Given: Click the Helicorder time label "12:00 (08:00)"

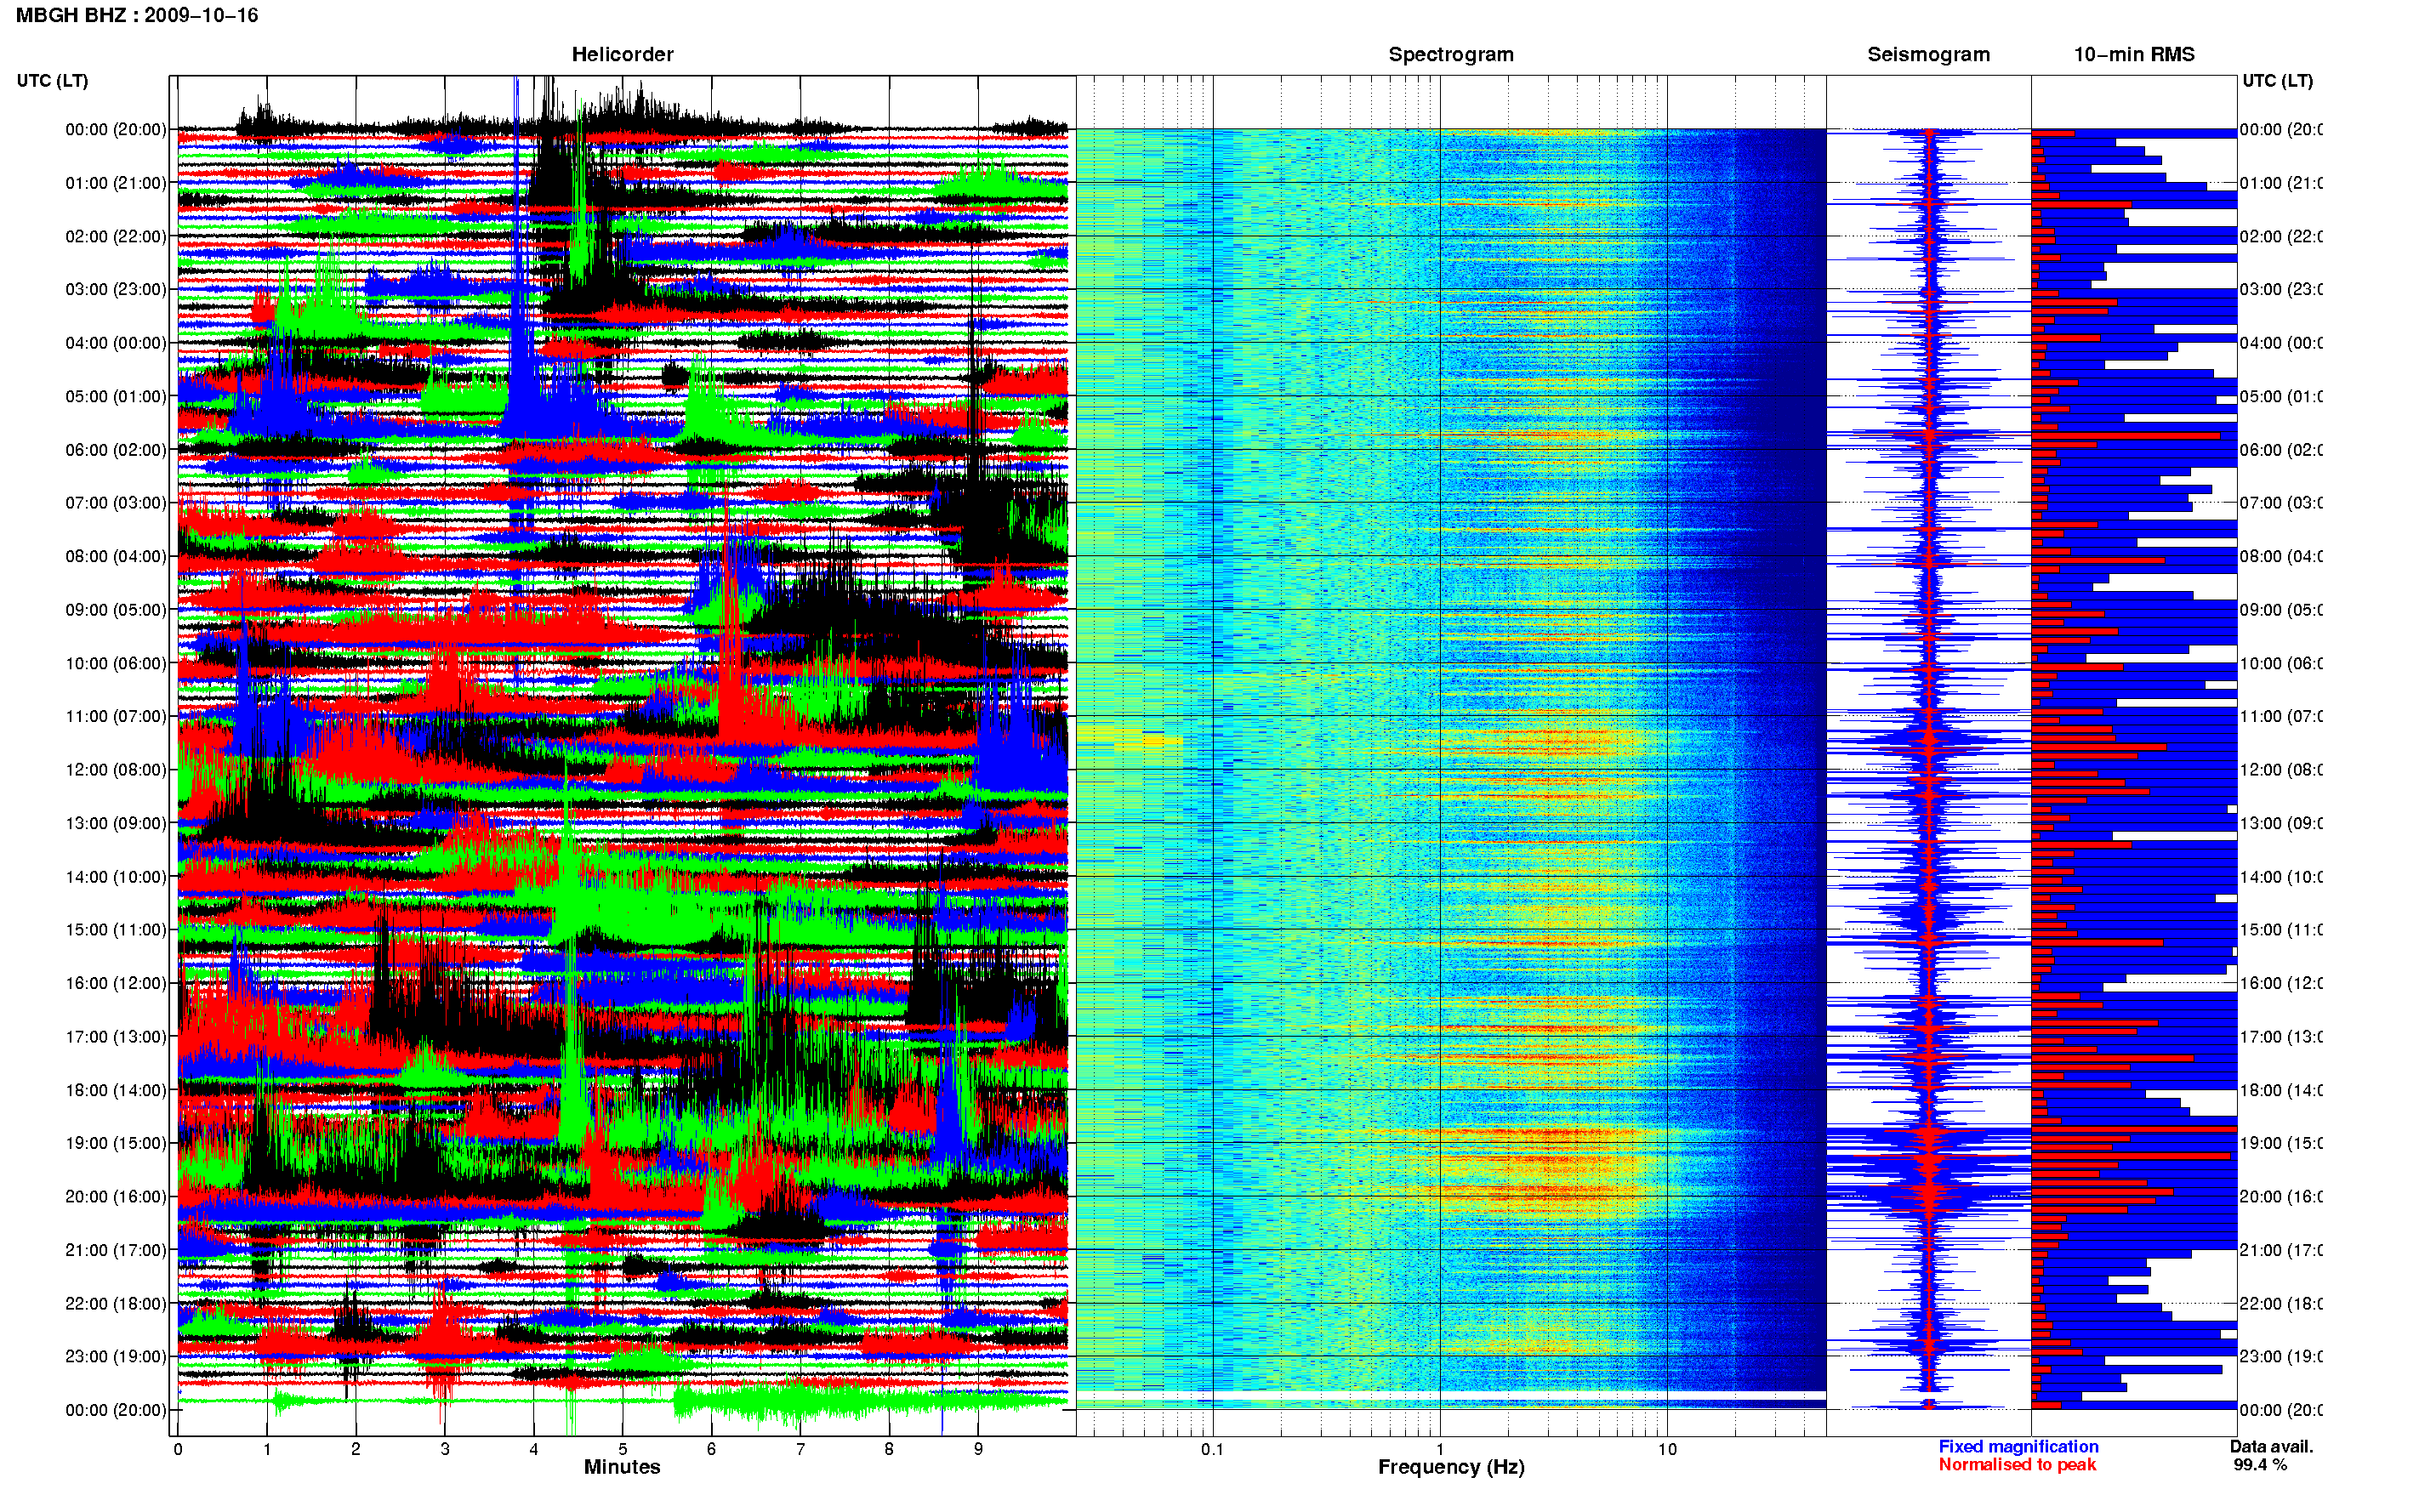Looking at the screenshot, I should (x=116, y=770).
